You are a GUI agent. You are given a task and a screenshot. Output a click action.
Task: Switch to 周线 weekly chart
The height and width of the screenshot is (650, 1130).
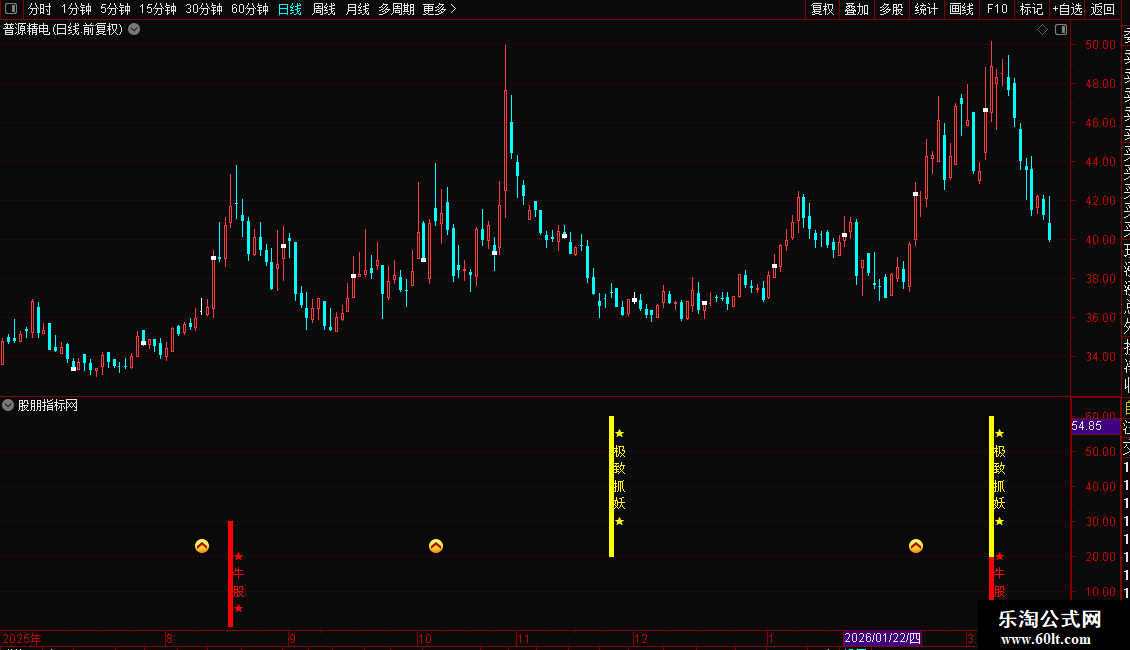tap(324, 9)
